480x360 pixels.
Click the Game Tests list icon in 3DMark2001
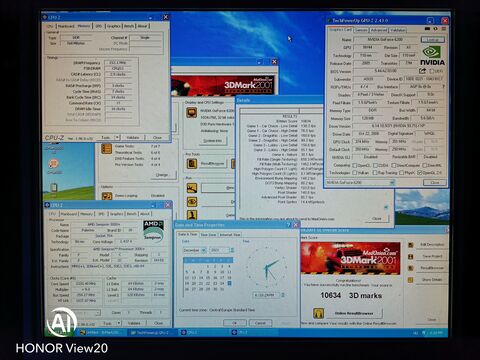click(x=106, y=149)
